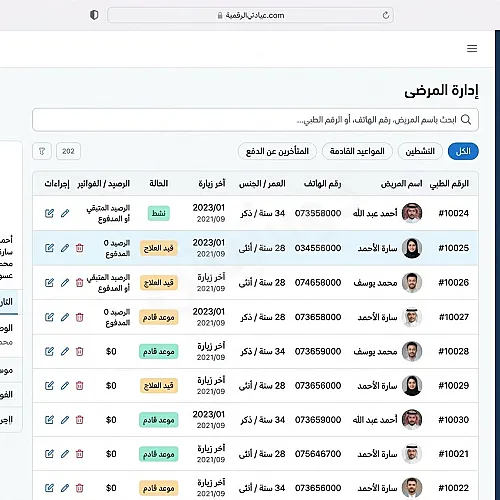Click avatar photo of patient #10024
This screenshot has width=500, height=500.
pyautogui.click(x=412, y=213)
